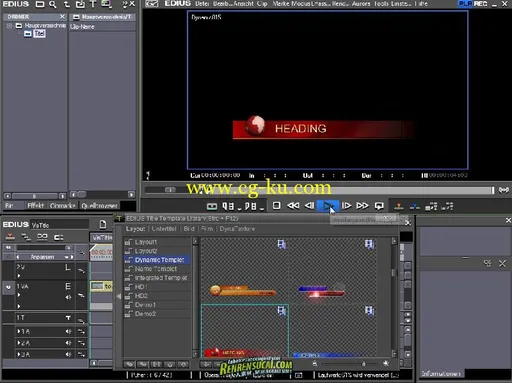Click the player position scrub bar
512x383 pixels.
[319, 190]
